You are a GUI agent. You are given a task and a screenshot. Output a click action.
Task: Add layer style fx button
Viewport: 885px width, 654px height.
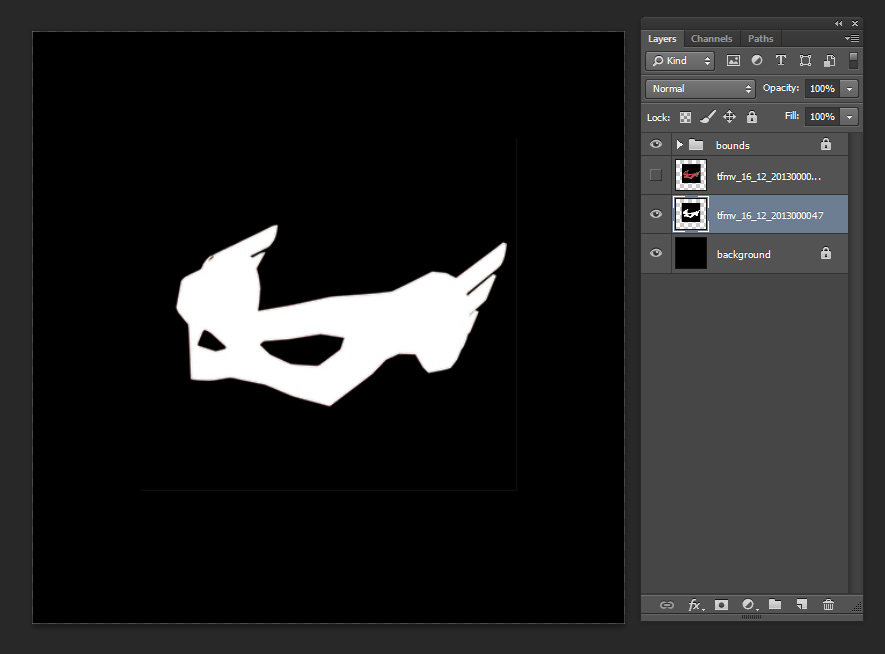695,605
